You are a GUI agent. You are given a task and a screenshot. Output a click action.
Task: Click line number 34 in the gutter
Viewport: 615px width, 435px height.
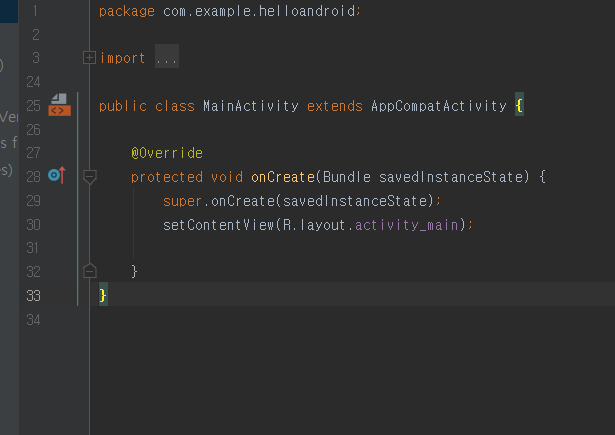[33, 320]
